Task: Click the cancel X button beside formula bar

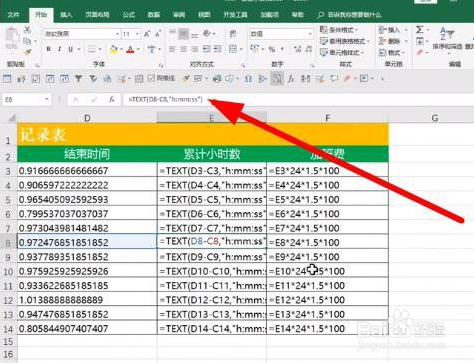Action: [76, 99]
